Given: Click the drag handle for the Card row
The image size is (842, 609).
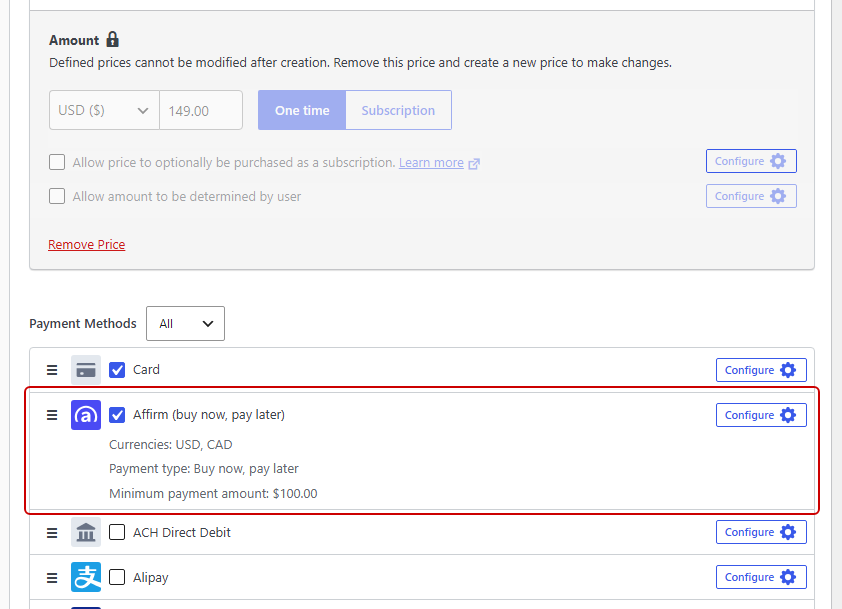Looking at the screenshot, I should click(x=52, y=370).
